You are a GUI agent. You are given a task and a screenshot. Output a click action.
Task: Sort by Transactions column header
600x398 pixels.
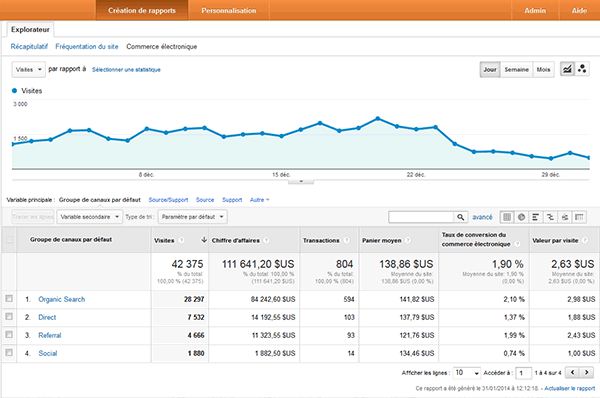(x=321, y=240)
